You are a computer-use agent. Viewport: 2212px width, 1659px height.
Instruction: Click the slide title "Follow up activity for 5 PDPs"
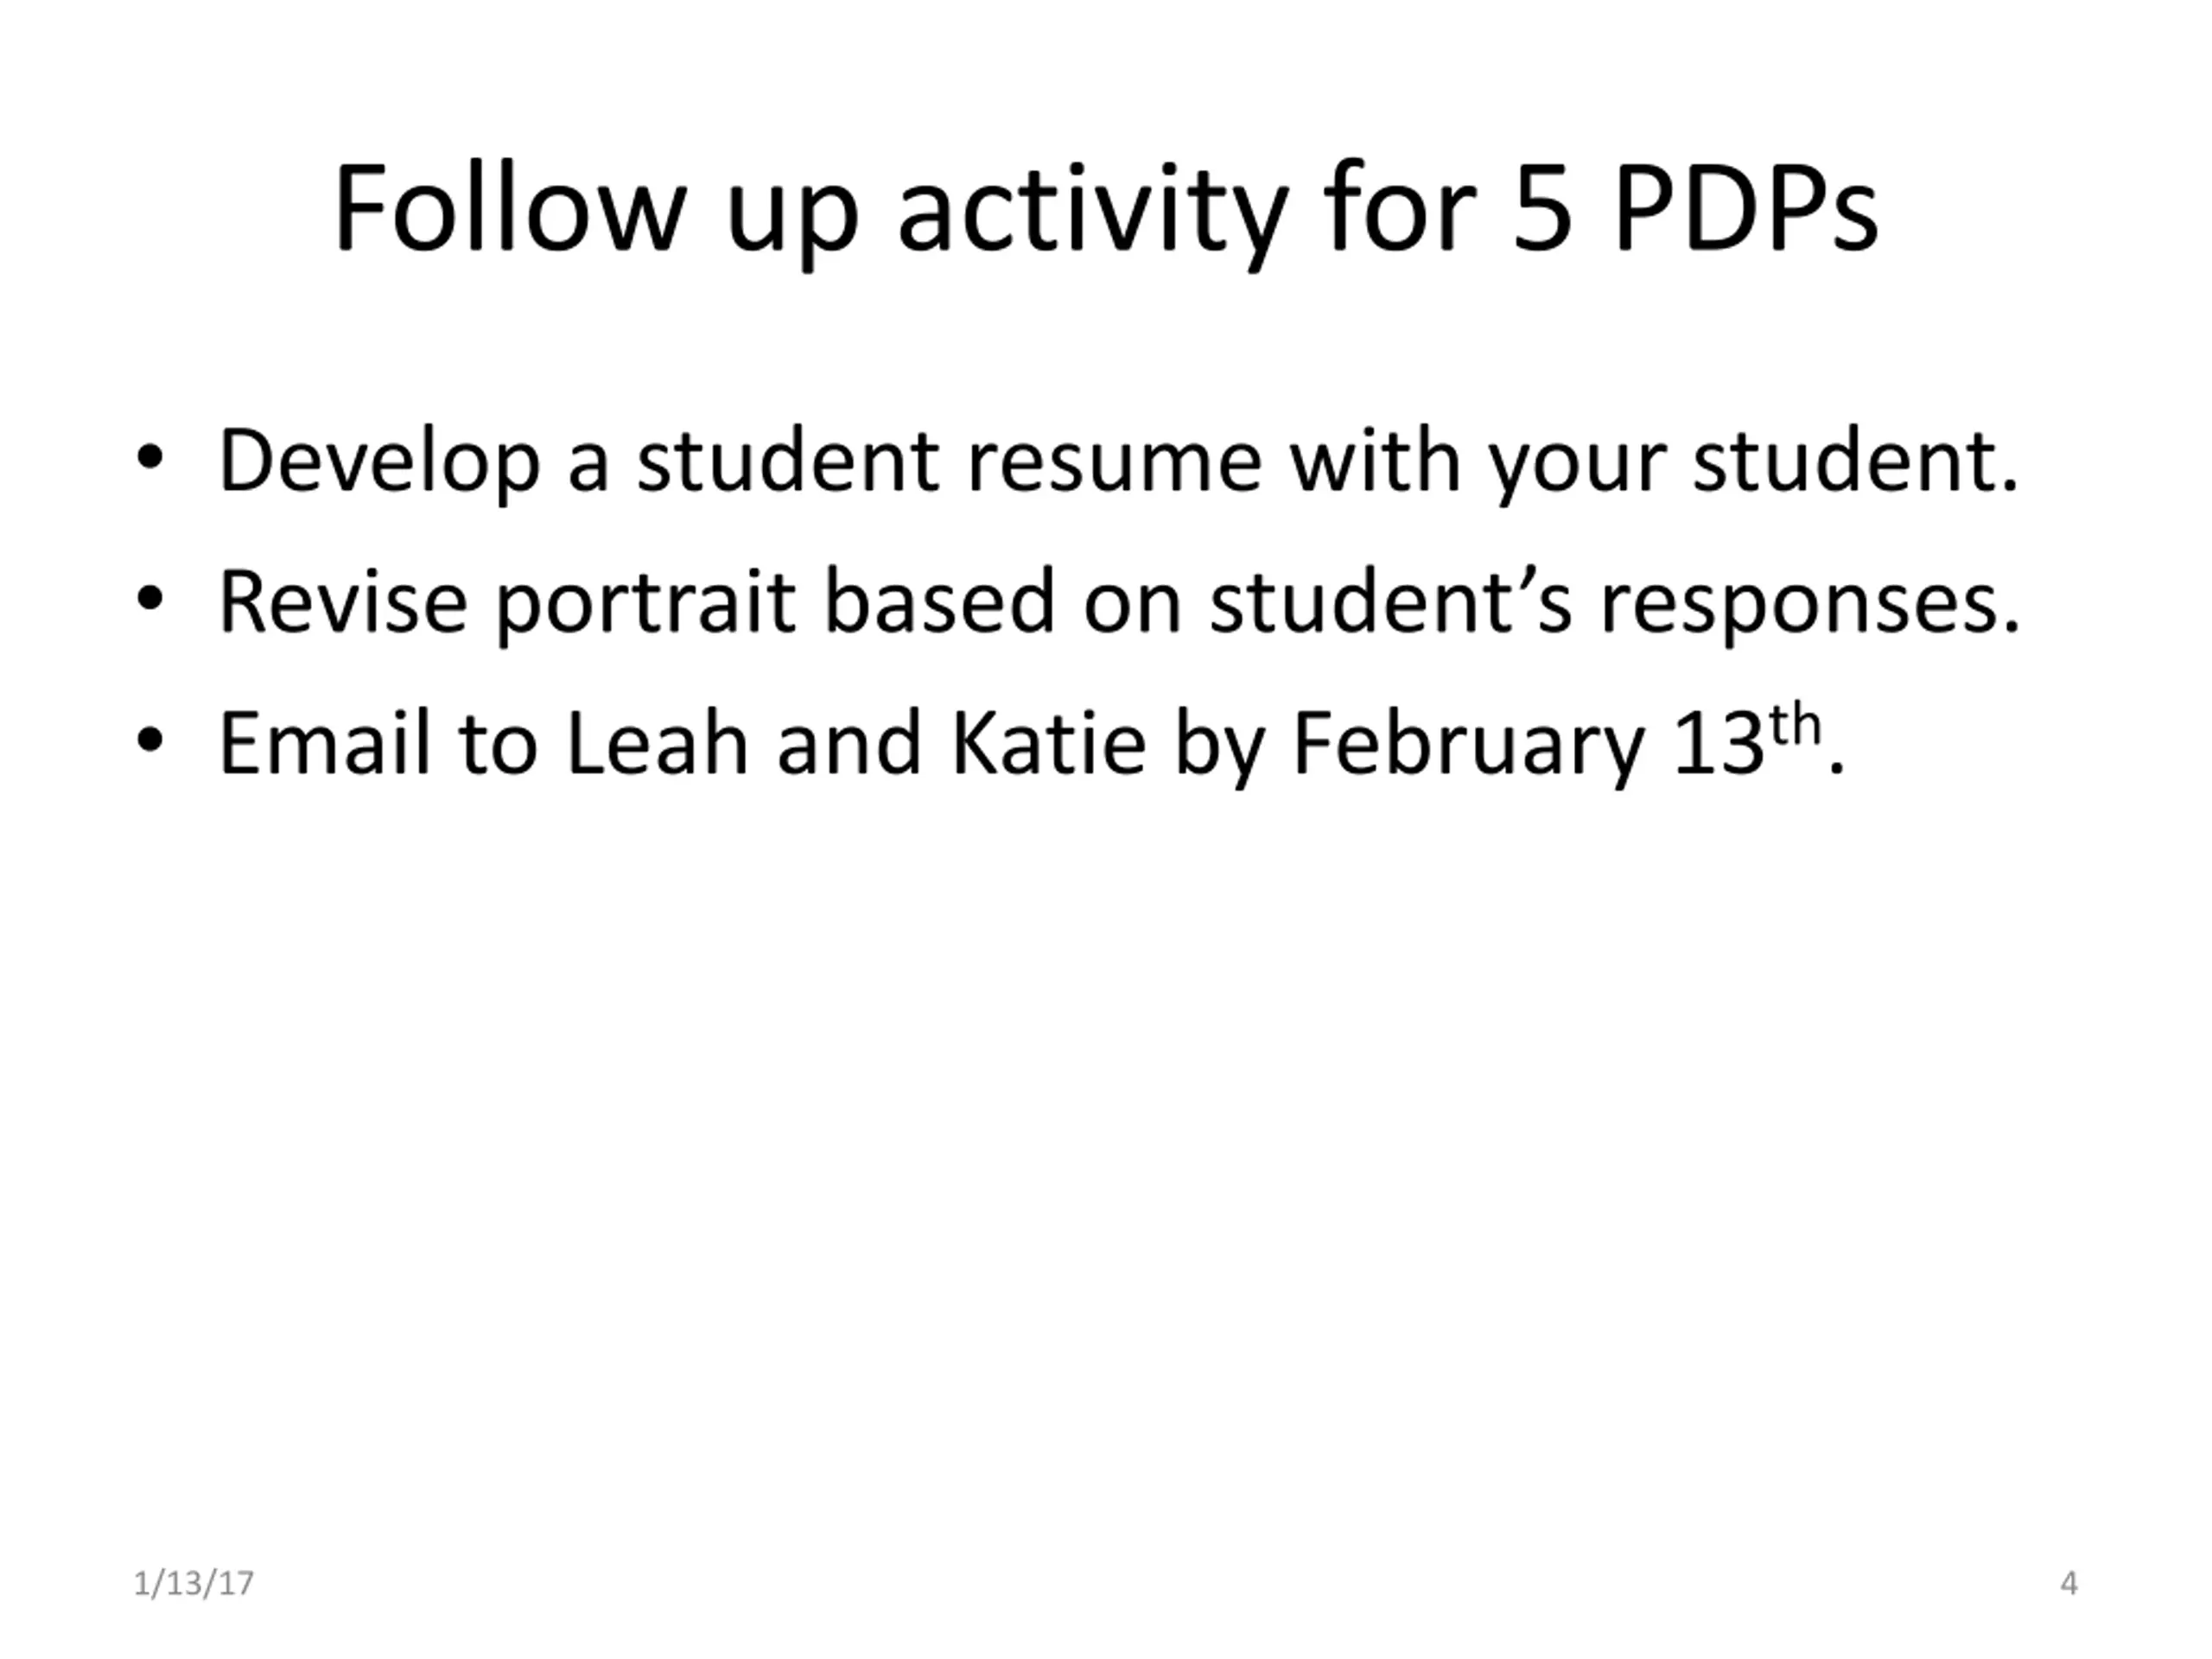1105,210
